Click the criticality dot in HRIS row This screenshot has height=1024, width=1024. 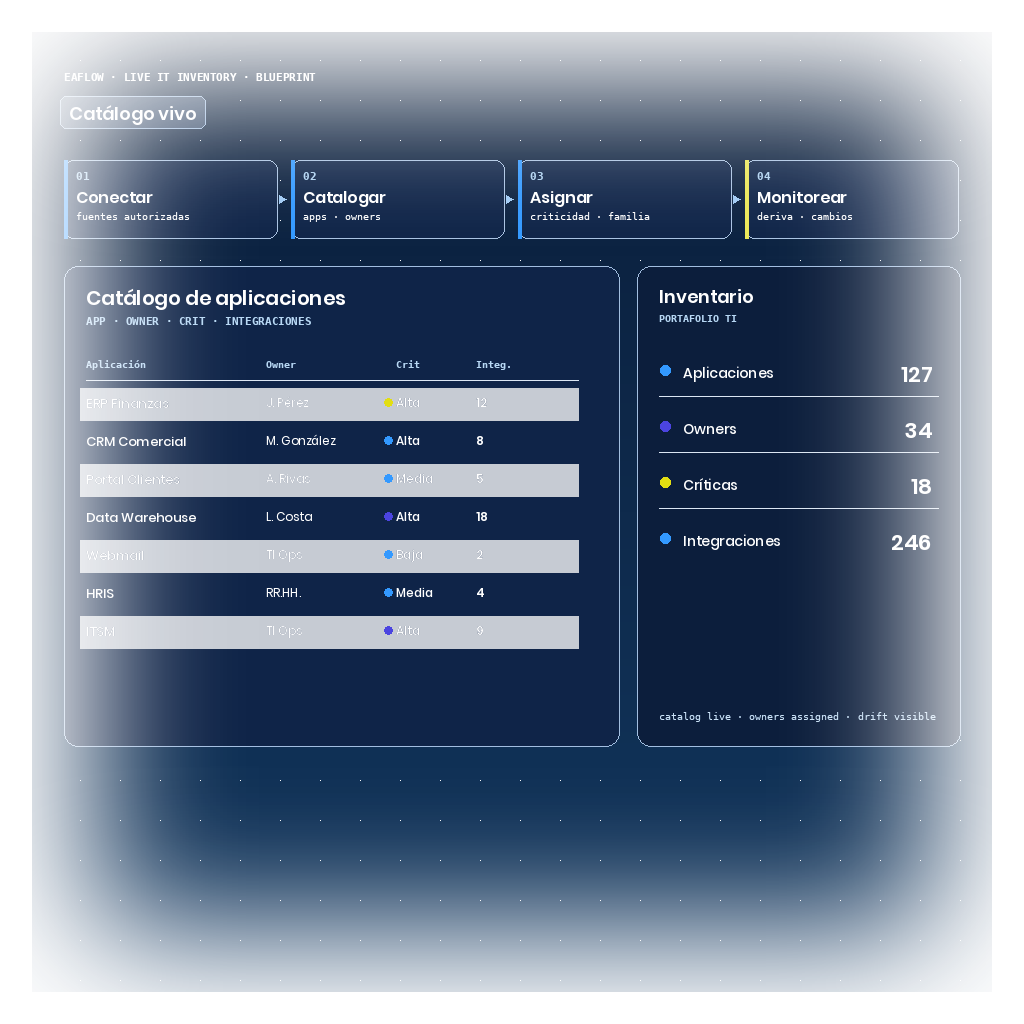pyautogui.click(x=389, y=593)
